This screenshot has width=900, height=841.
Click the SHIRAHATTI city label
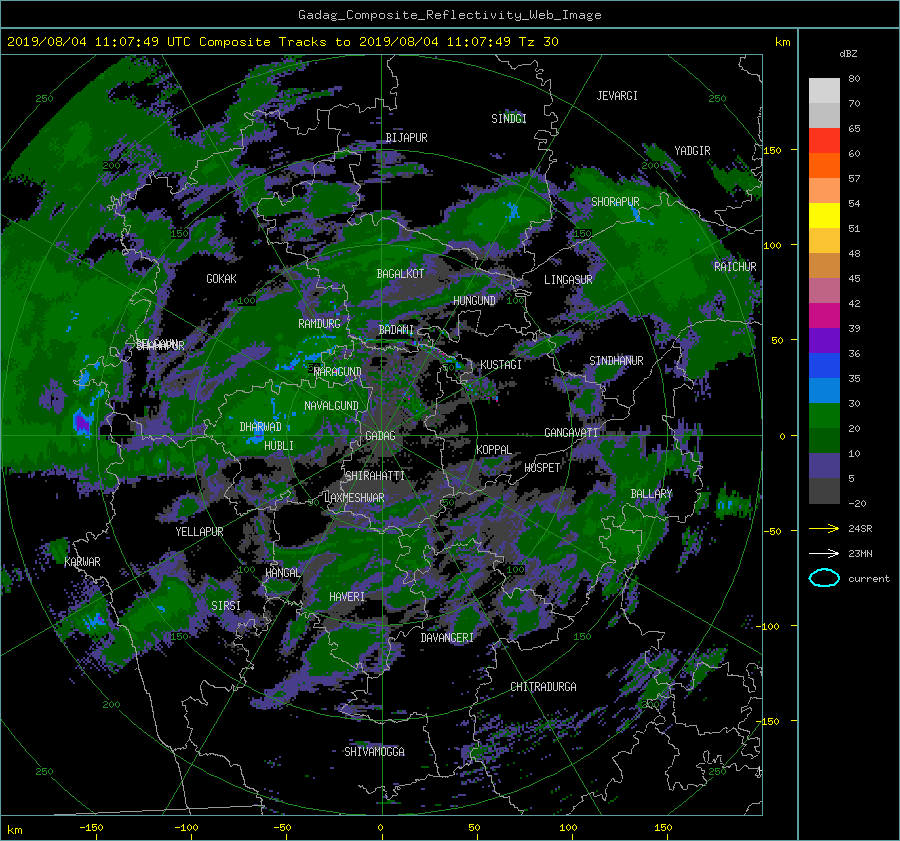tap(375, 476)
